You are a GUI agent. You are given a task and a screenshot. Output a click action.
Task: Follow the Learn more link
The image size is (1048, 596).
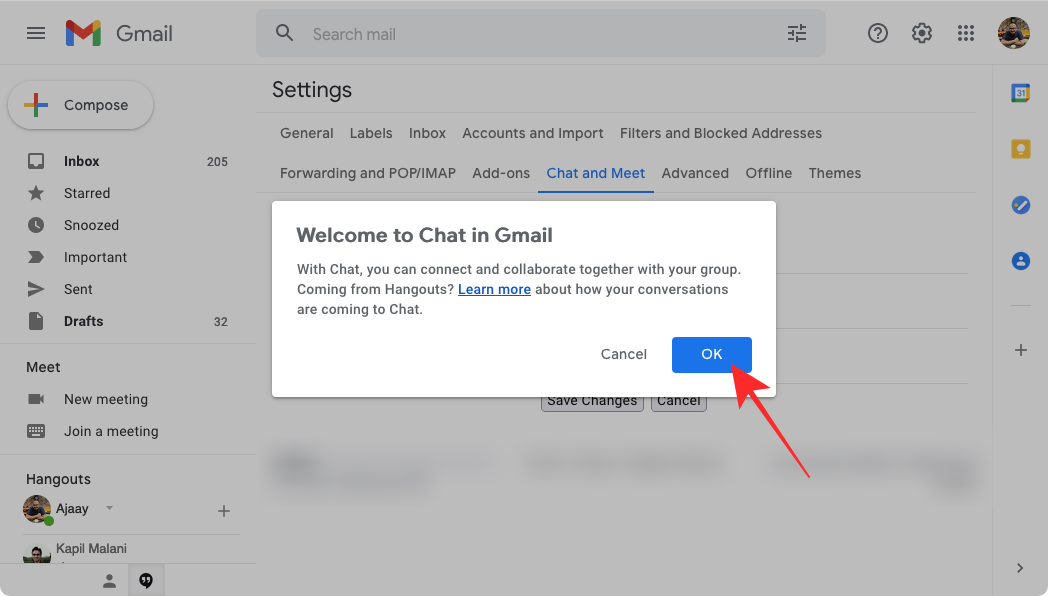494,289
